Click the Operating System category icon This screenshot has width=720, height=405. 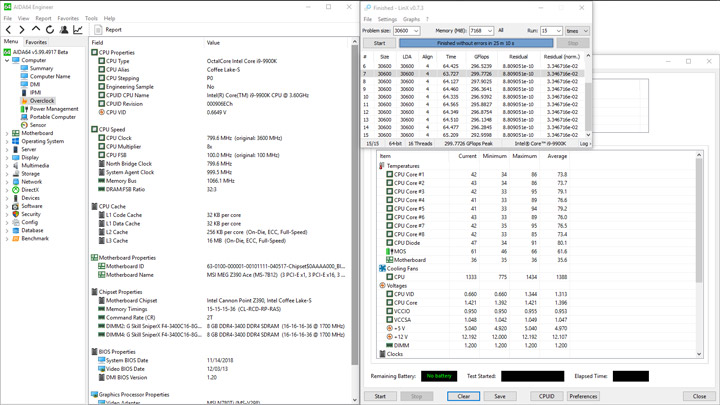[x=16, y=141]
